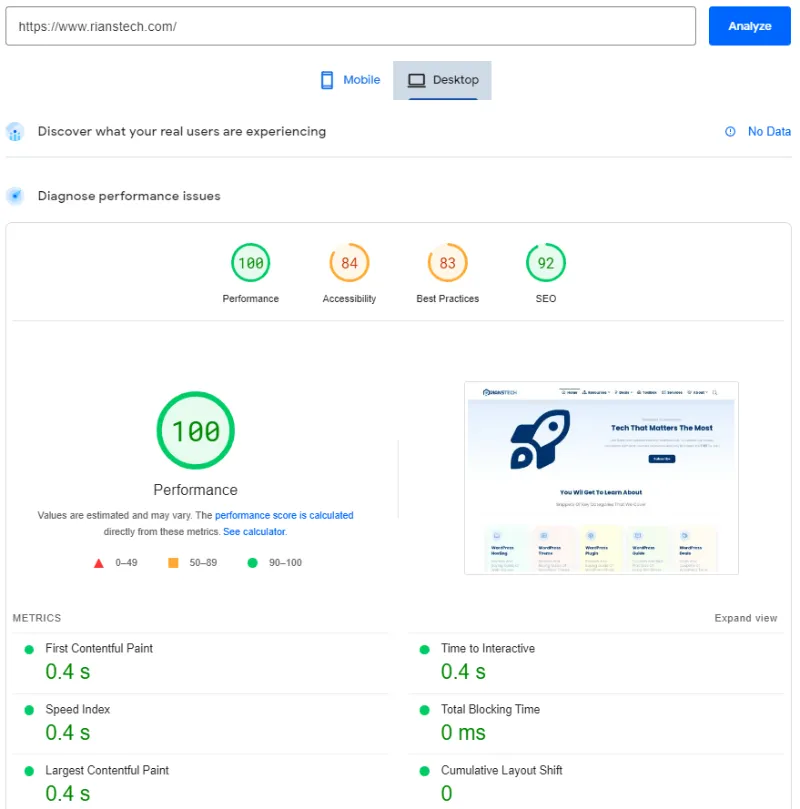Expand the metrics with Expand view
This screenshot has height=809, width=800.
(x=746, y=617)
